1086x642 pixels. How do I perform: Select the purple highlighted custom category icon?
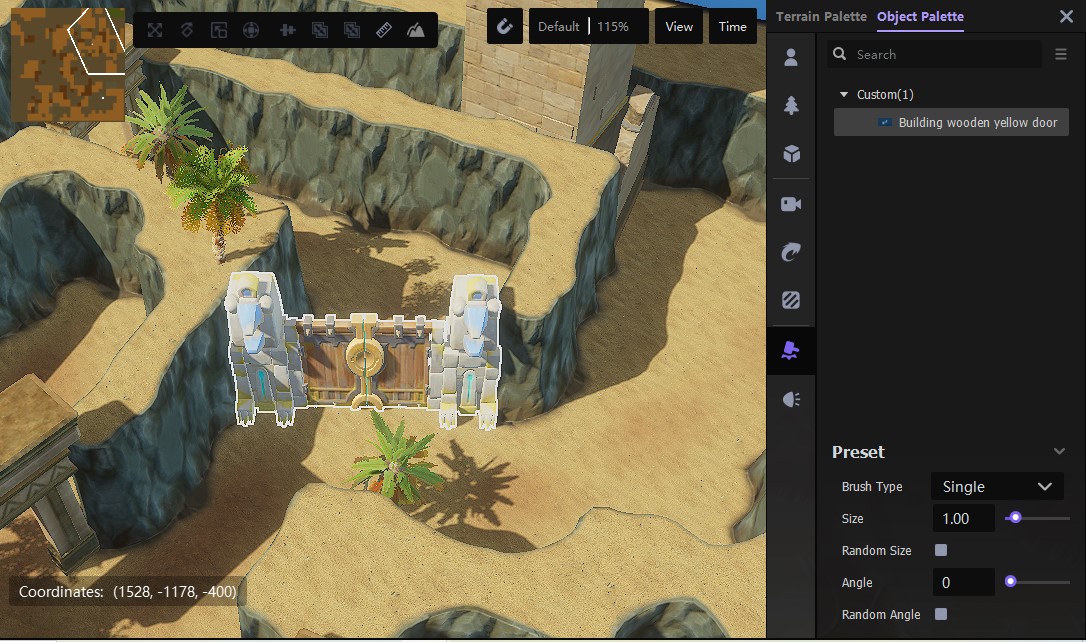pyautogui.click(x=790, y=350)
